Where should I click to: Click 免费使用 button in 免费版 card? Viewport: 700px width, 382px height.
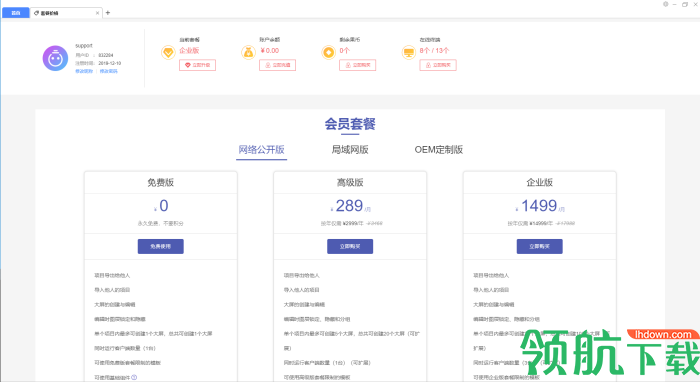(161, 246)
